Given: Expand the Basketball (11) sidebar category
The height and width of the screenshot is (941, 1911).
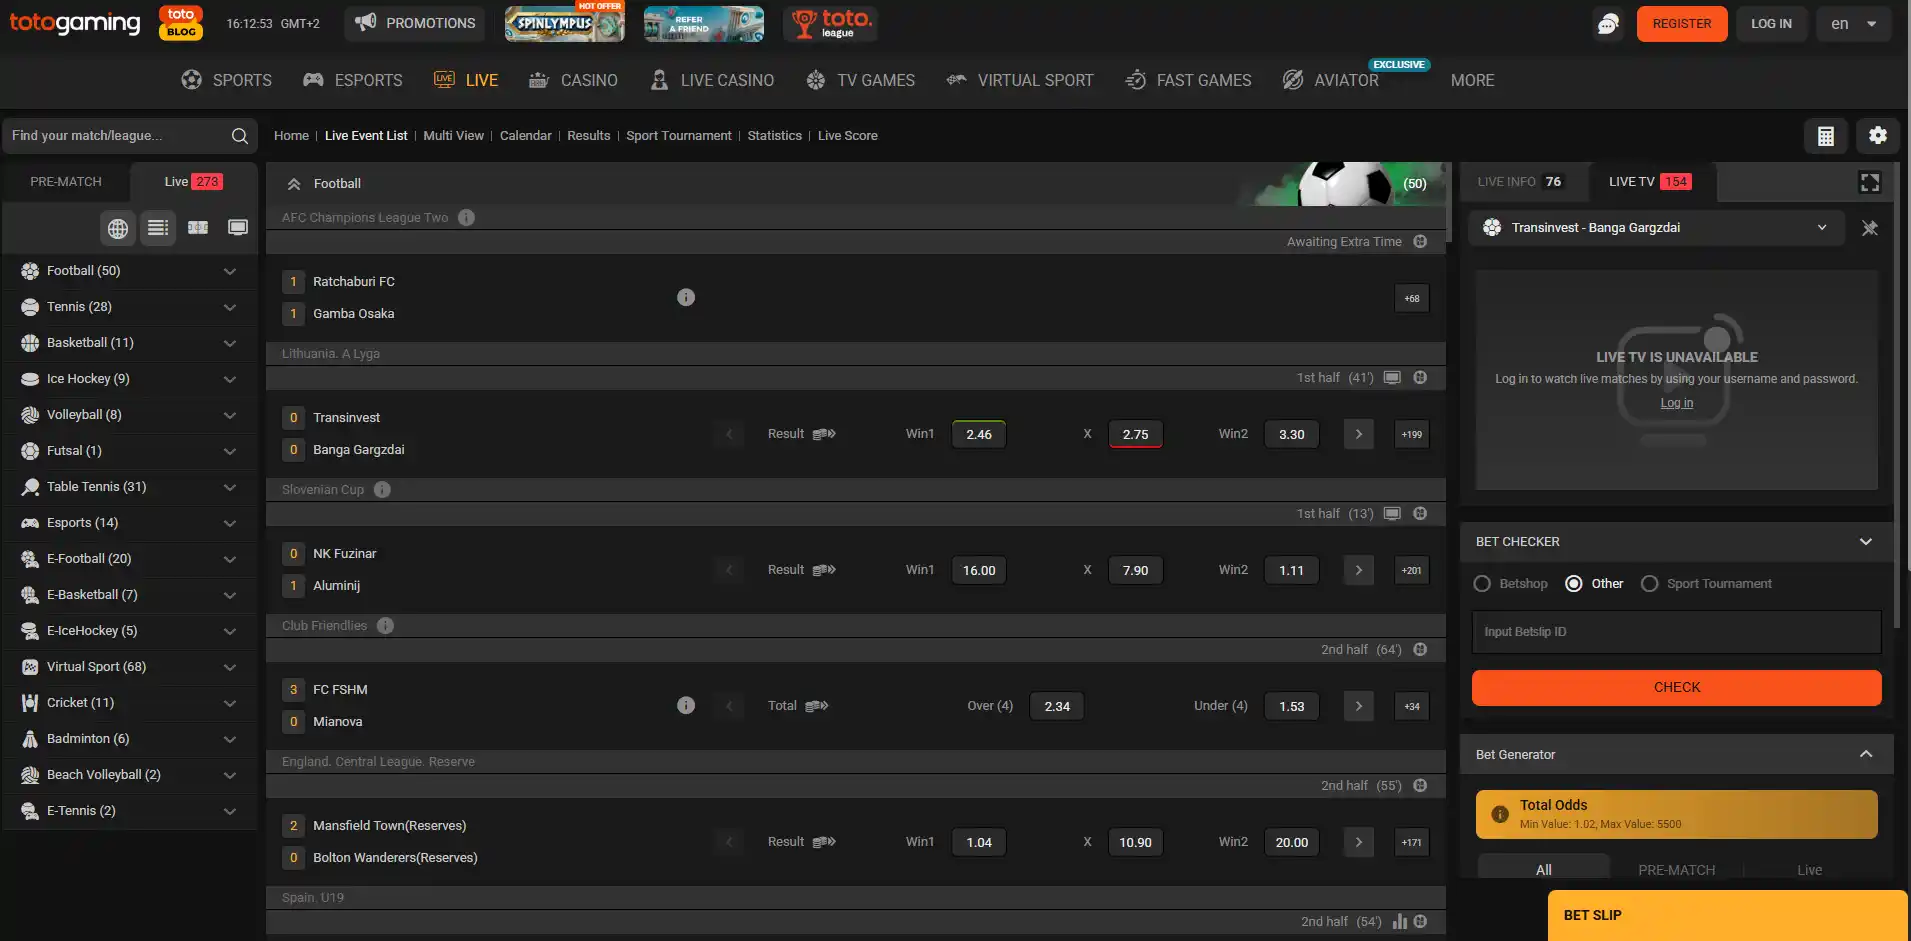Looking at the screenshot, I should (x=130, y=343).
